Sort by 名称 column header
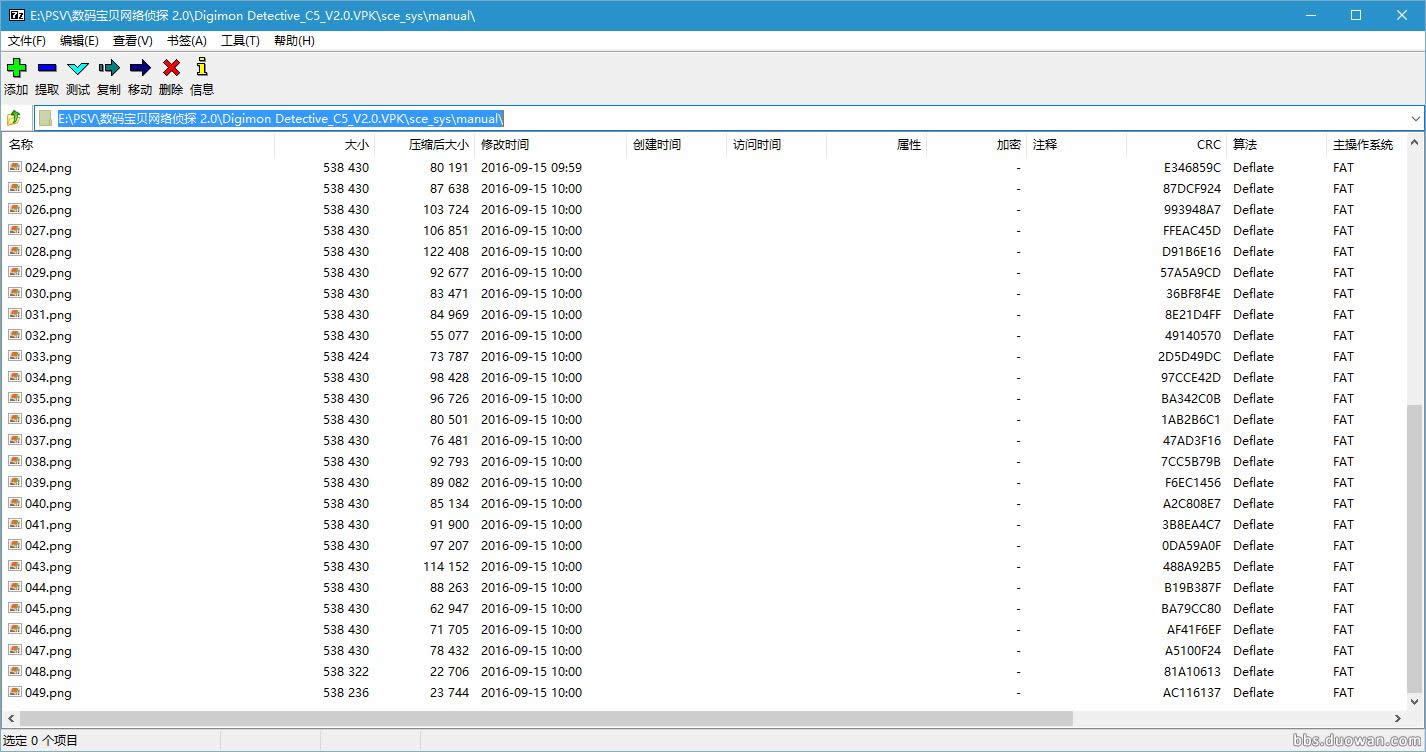1426x752 pixels. (21, 145)
